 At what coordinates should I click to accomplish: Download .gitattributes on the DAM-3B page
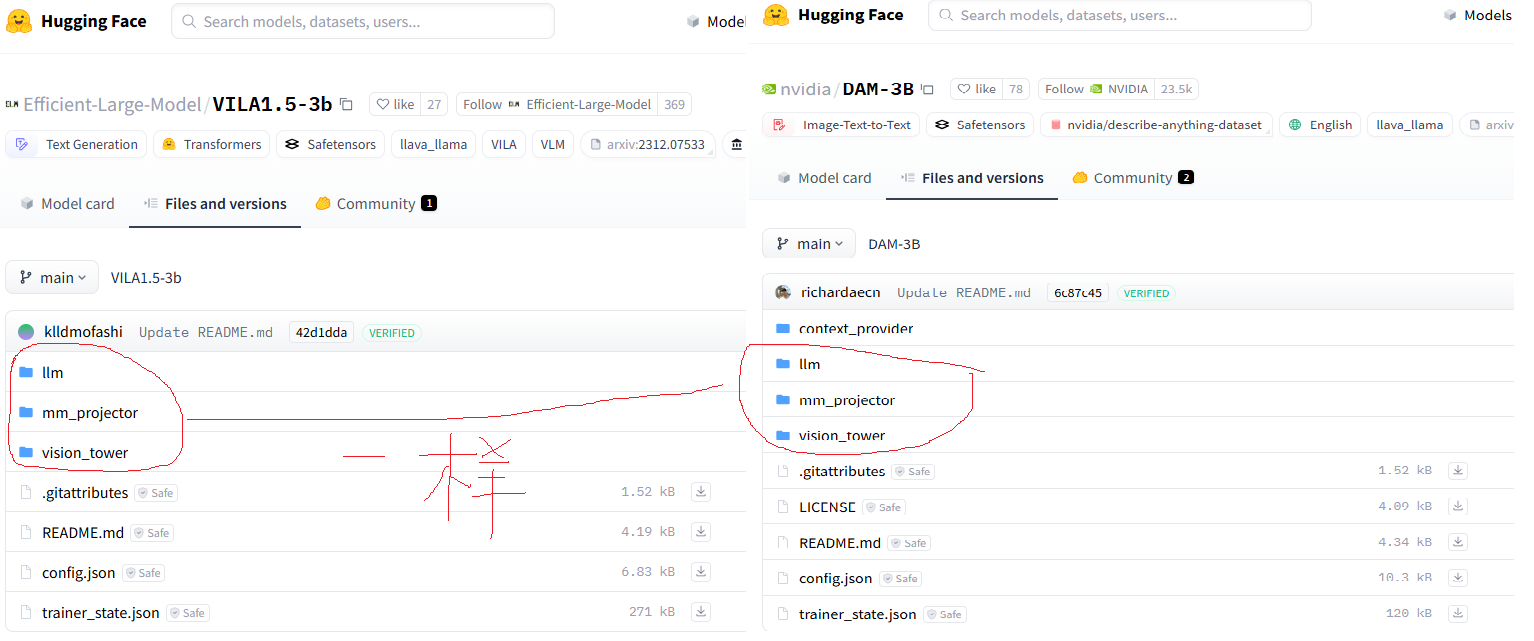1458,470
